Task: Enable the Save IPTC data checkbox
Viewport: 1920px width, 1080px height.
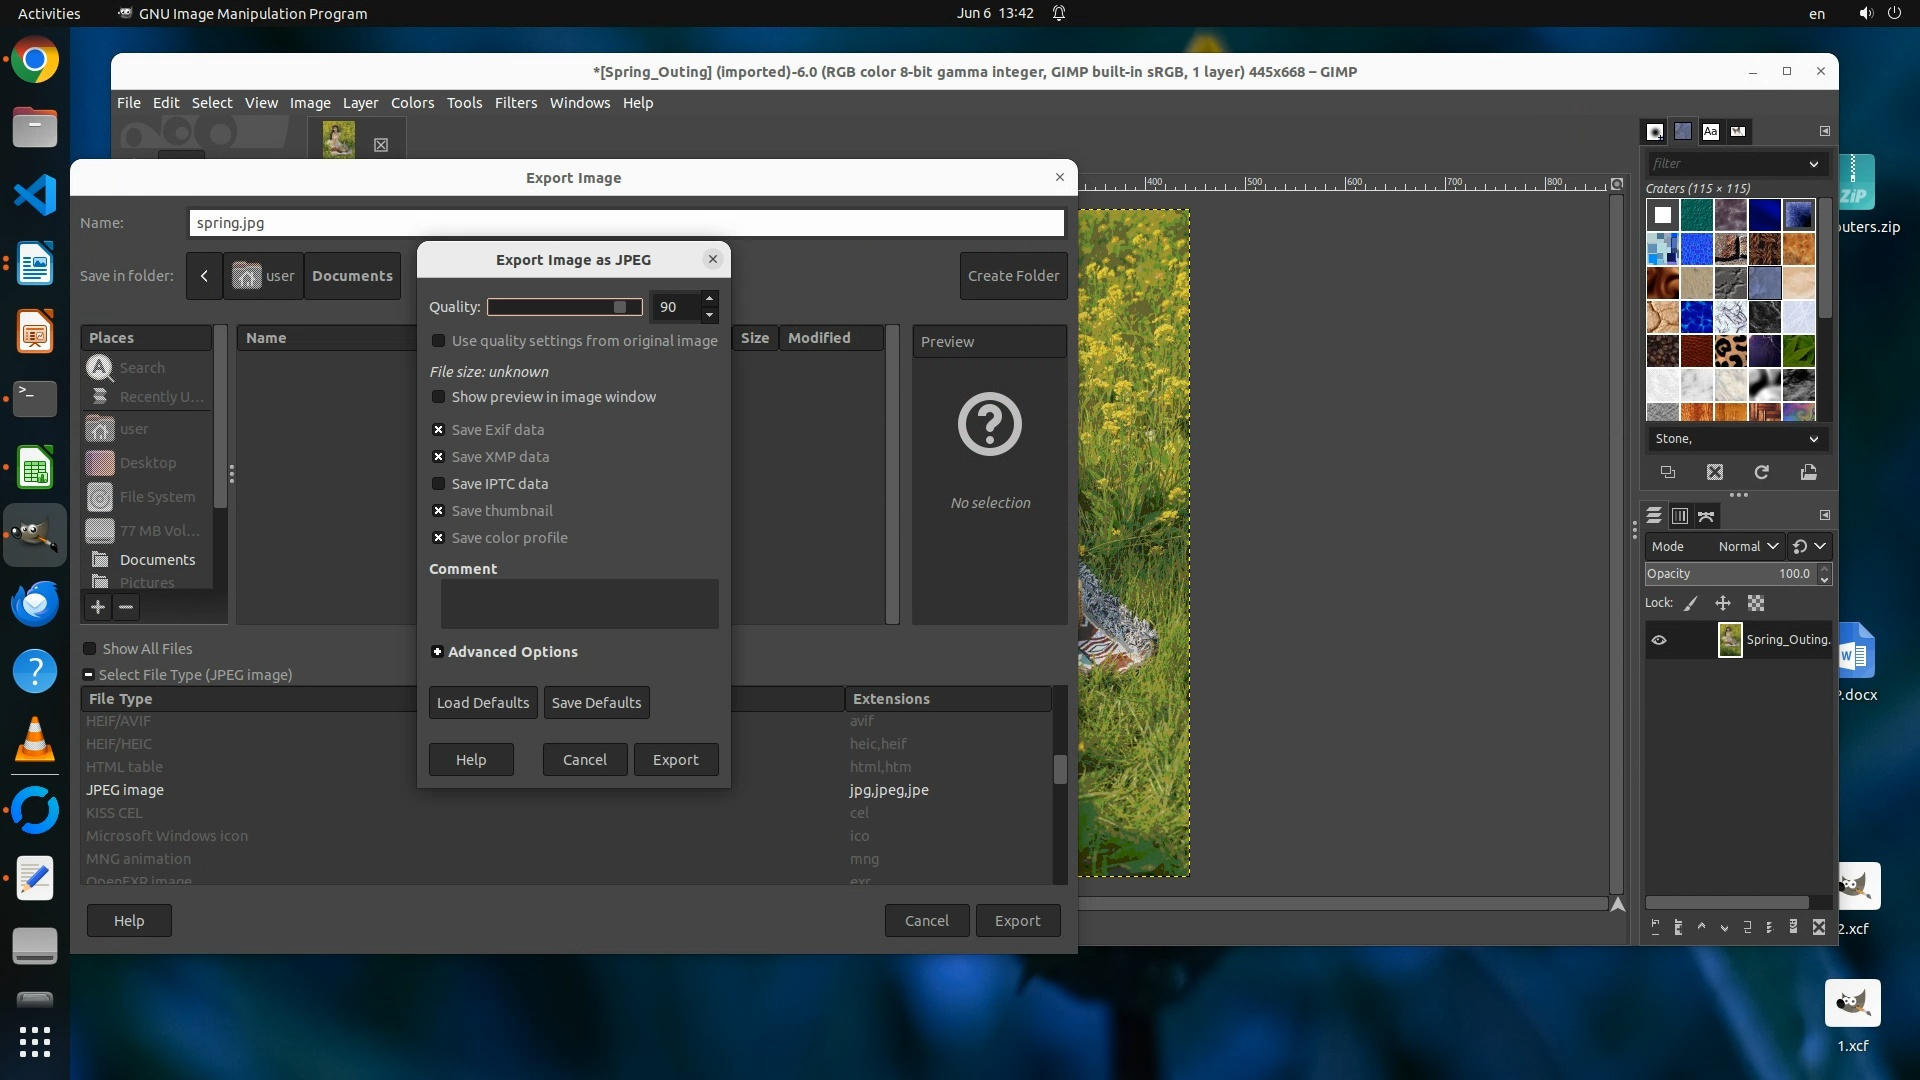Action: 438,484
